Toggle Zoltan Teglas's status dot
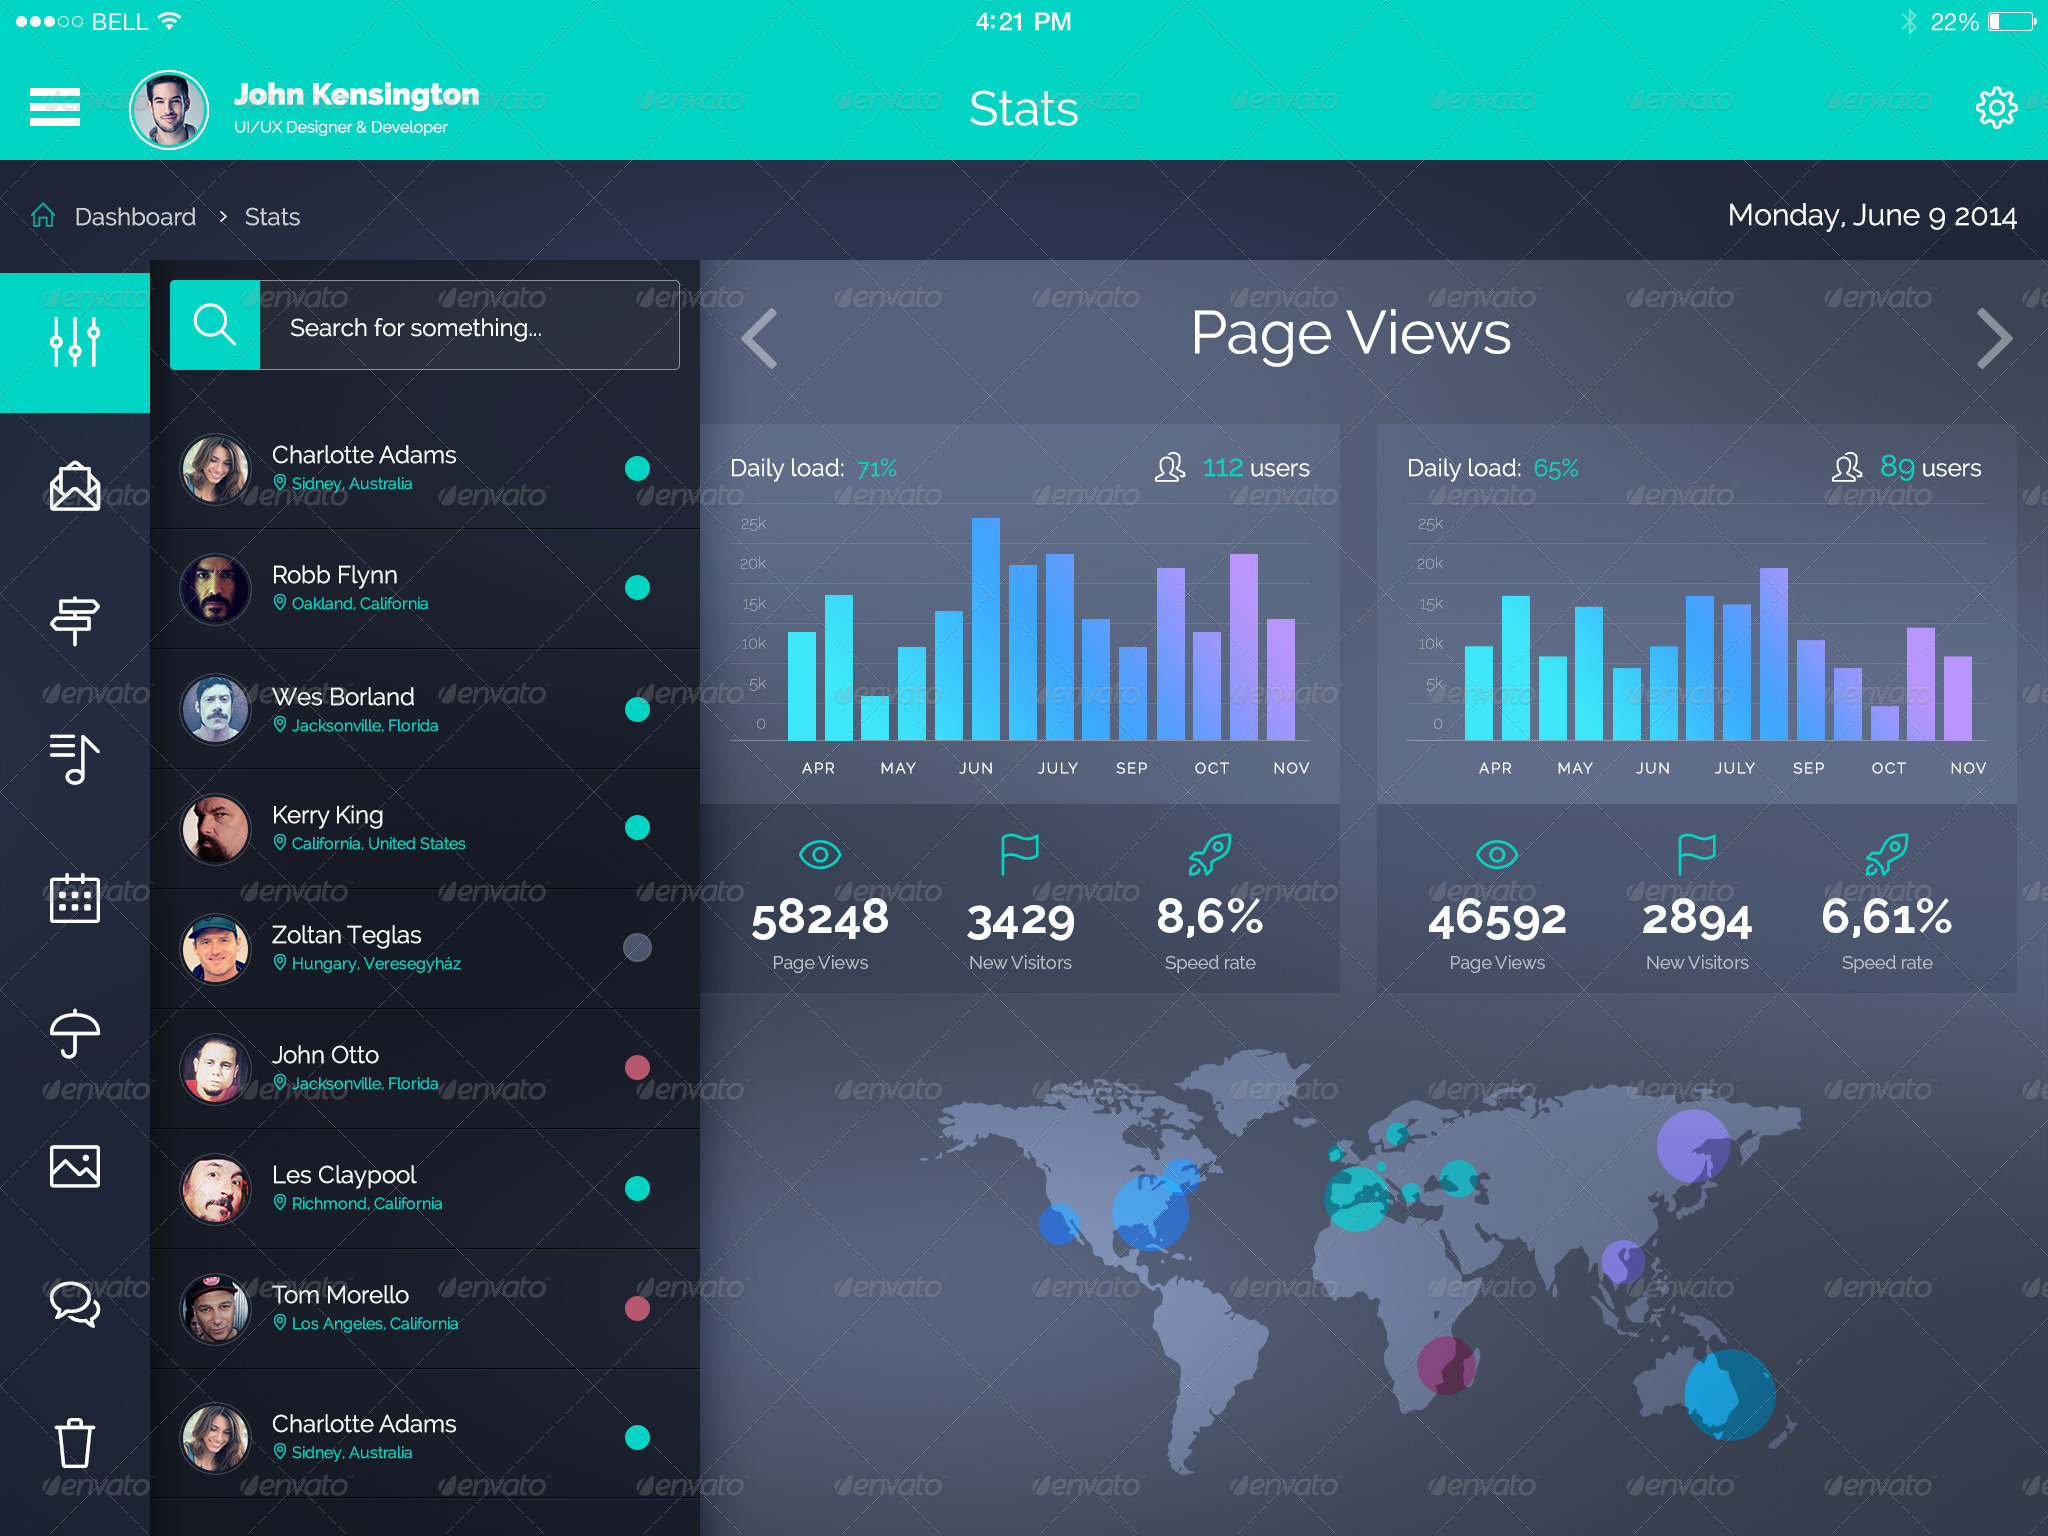The height and width of the screenshot is (1536, 2048). click(x=637, y=948)
